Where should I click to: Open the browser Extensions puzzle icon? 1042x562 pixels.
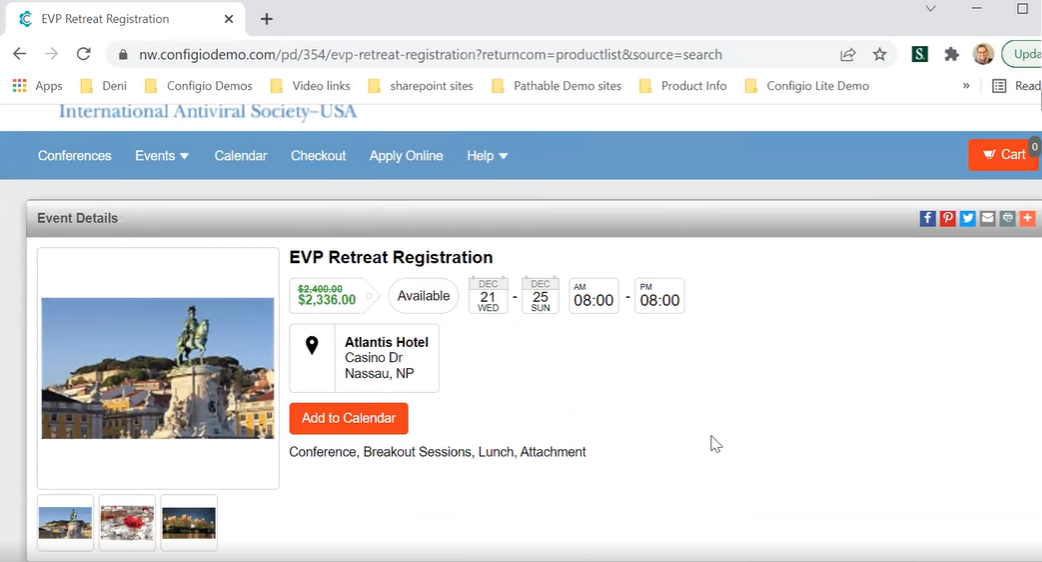click(951, 54)
